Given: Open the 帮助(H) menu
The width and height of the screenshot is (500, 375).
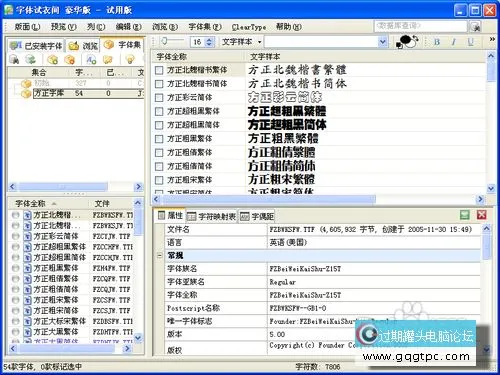Looking at the screenshot, I should pos(289,27).
